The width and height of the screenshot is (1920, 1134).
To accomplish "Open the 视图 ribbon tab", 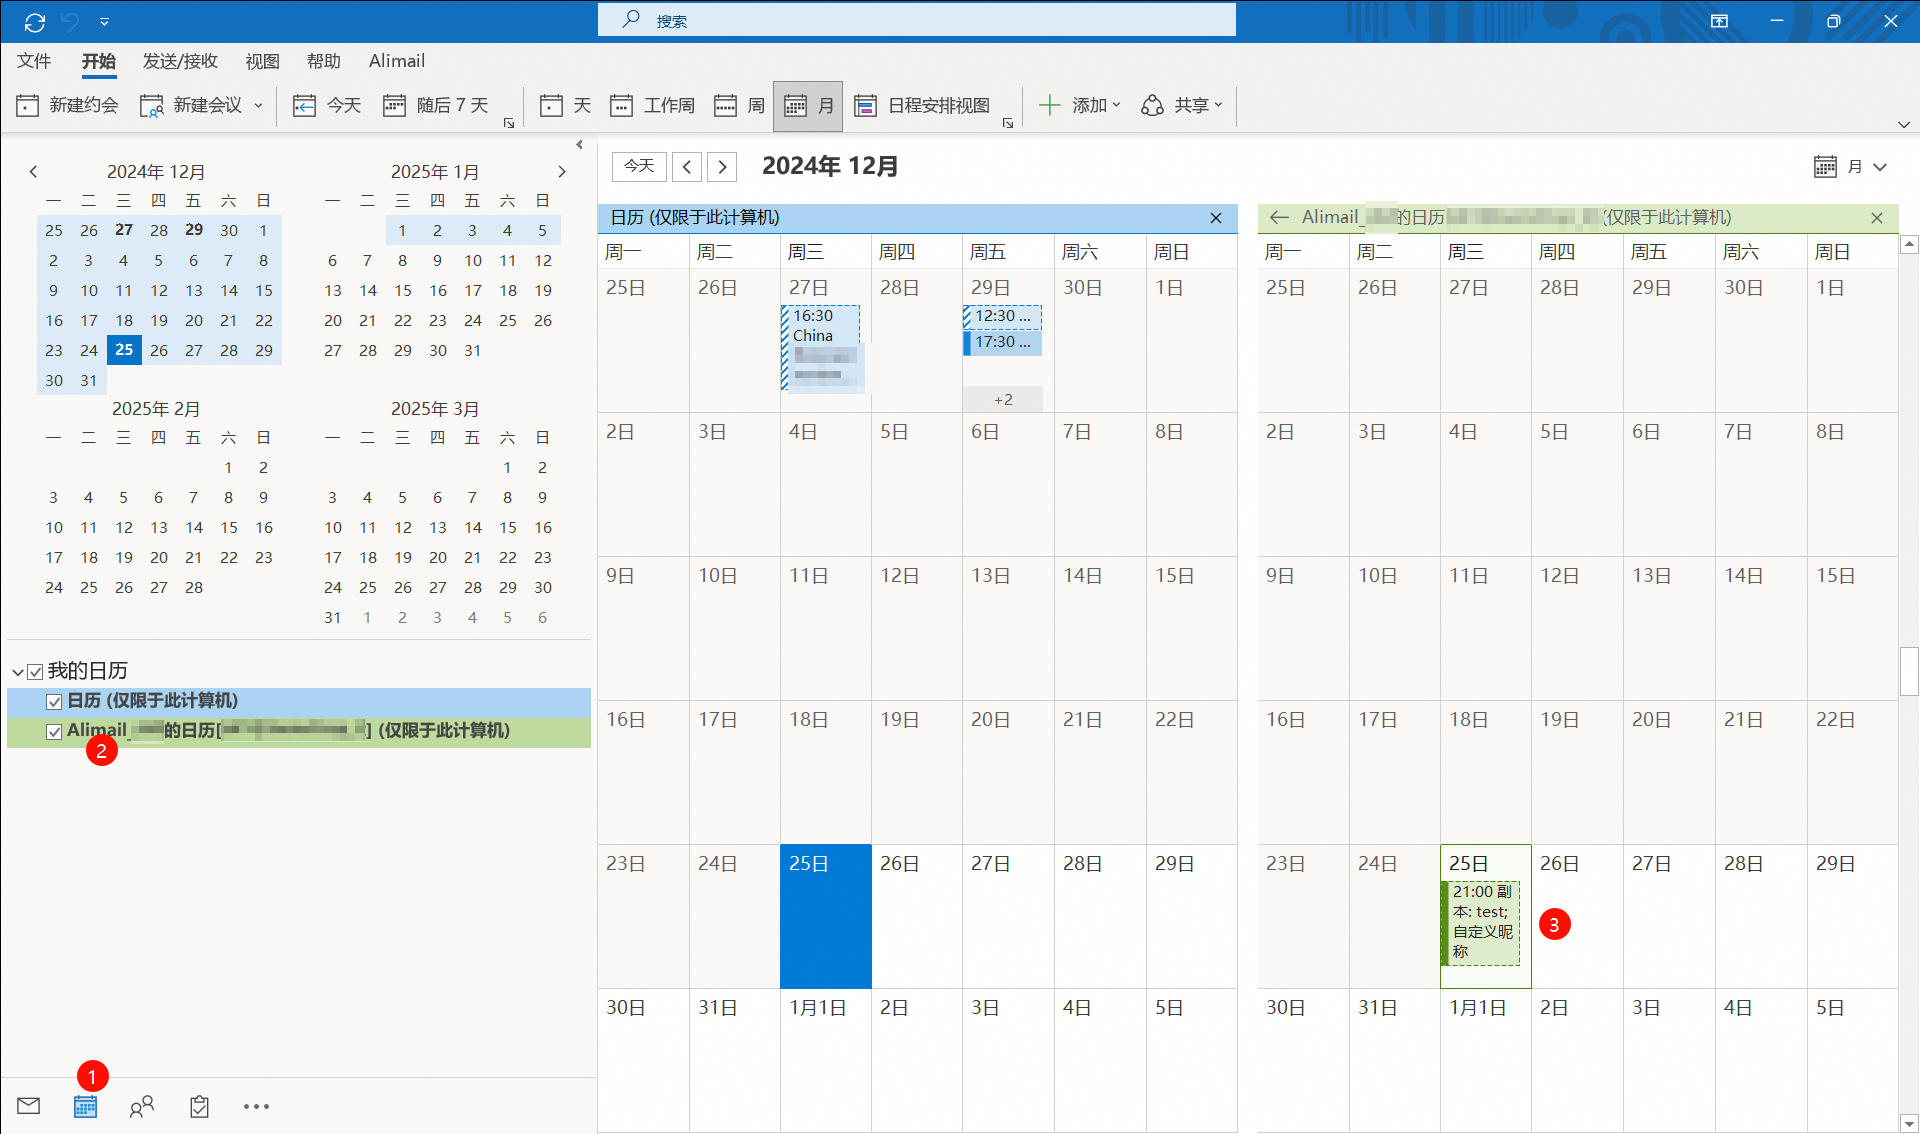I will coord(262,61).
